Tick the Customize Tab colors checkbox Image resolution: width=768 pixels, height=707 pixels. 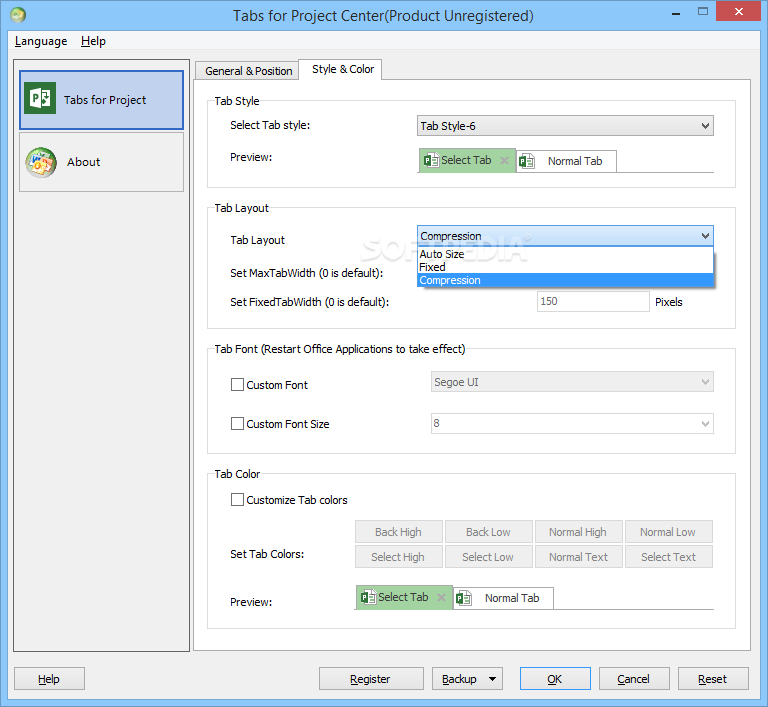(x=238, y=500)
